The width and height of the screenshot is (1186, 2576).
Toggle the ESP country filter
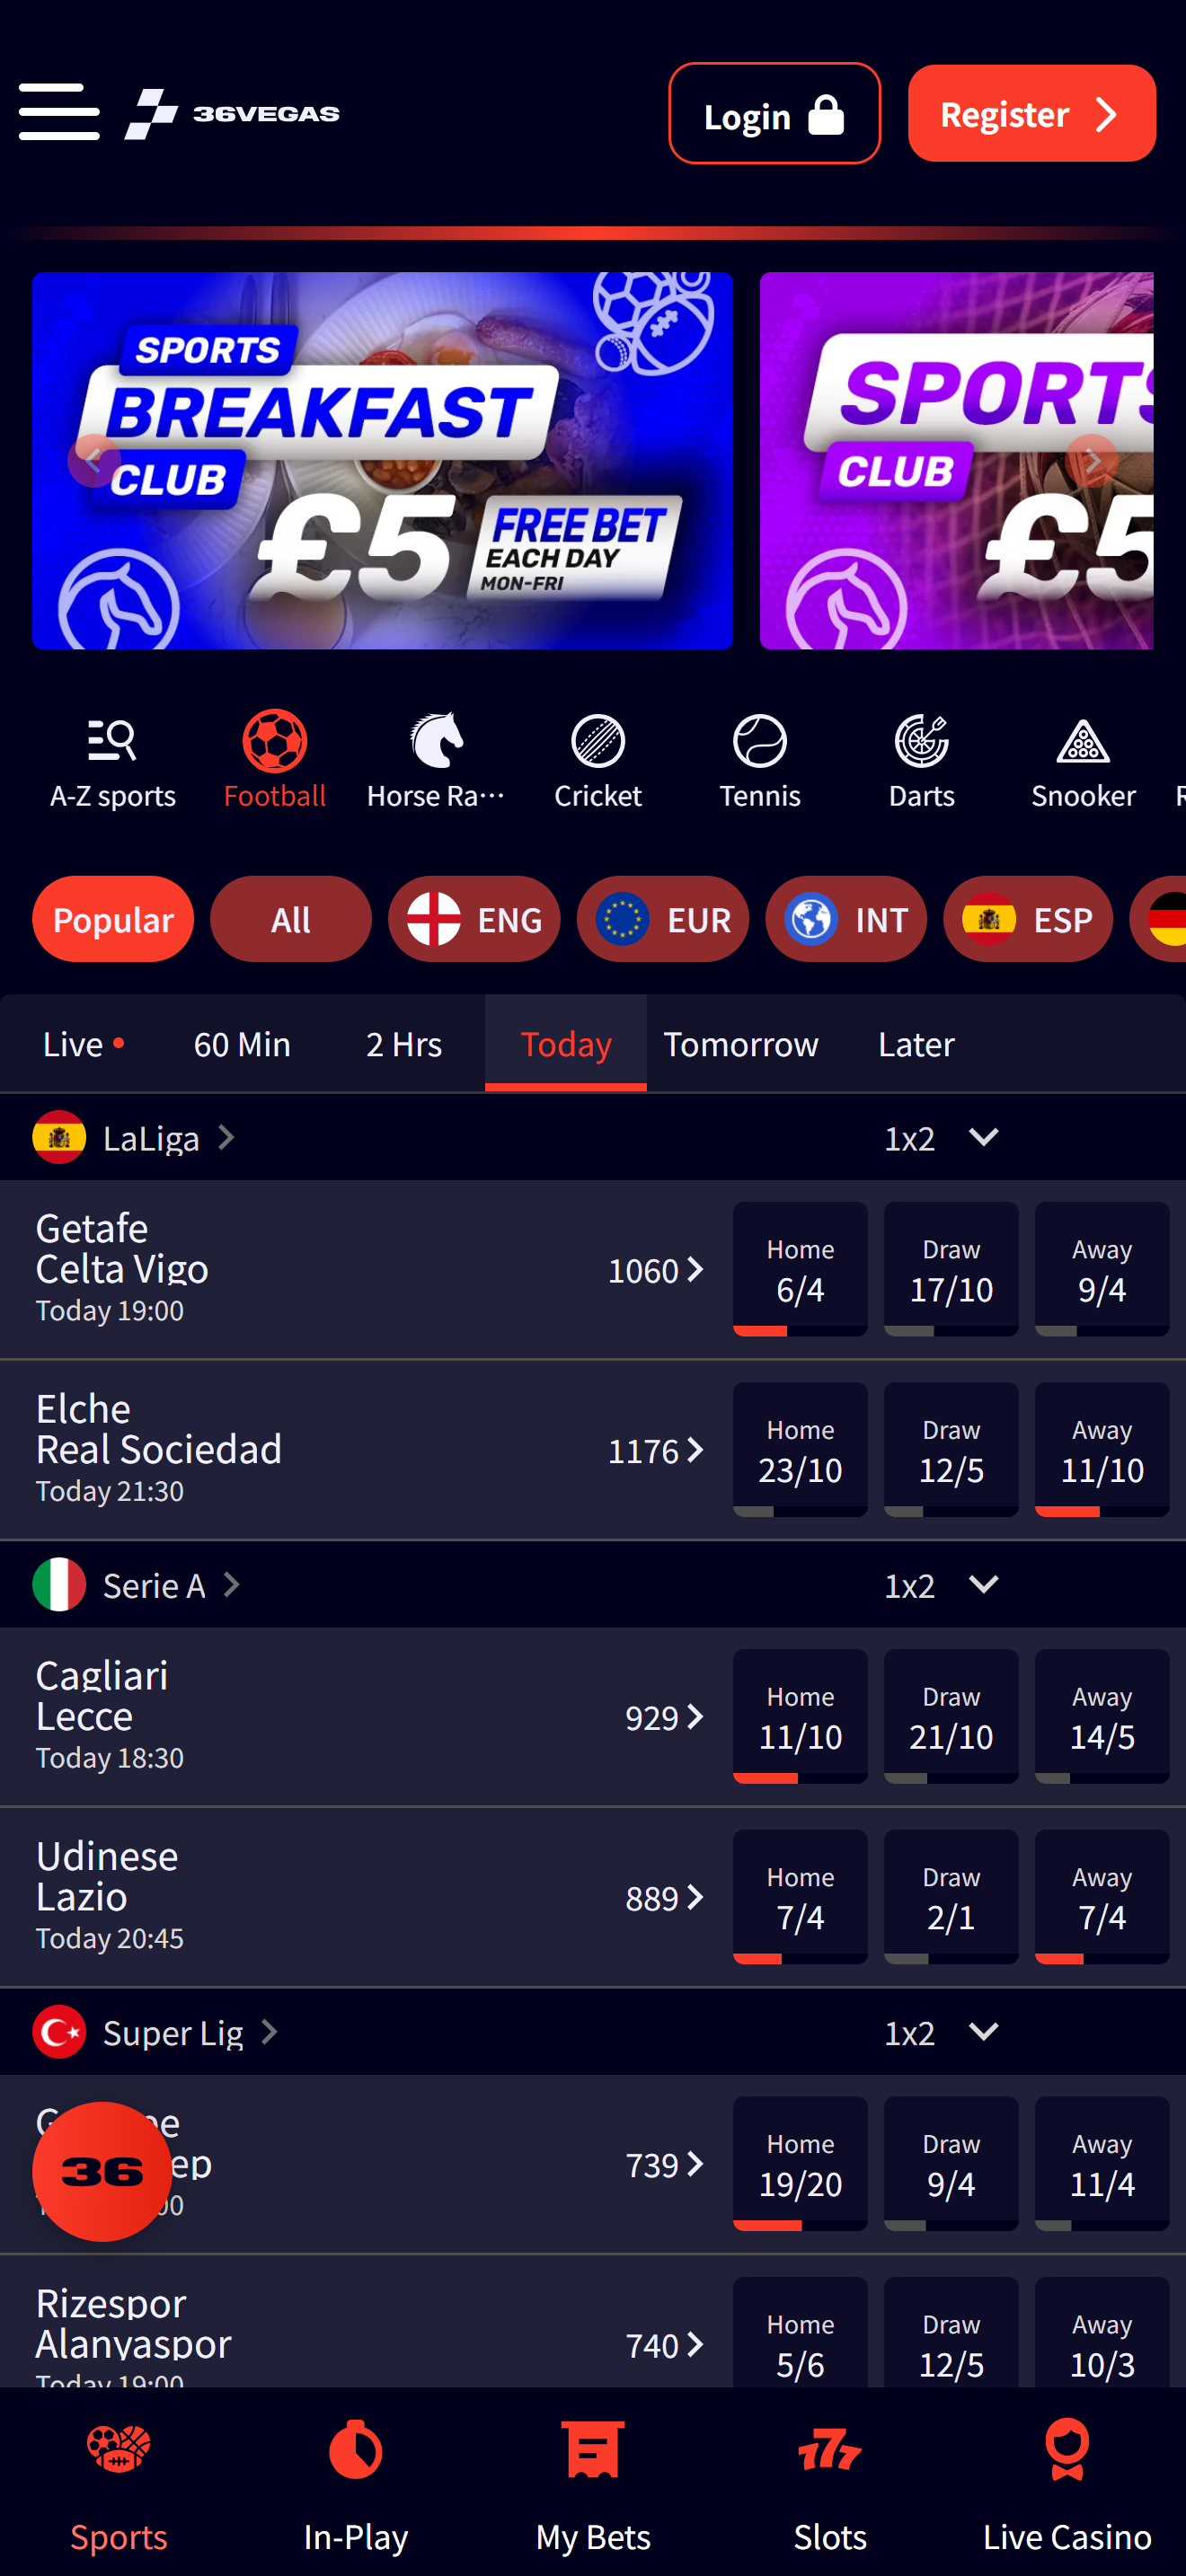click(1028, 919)
